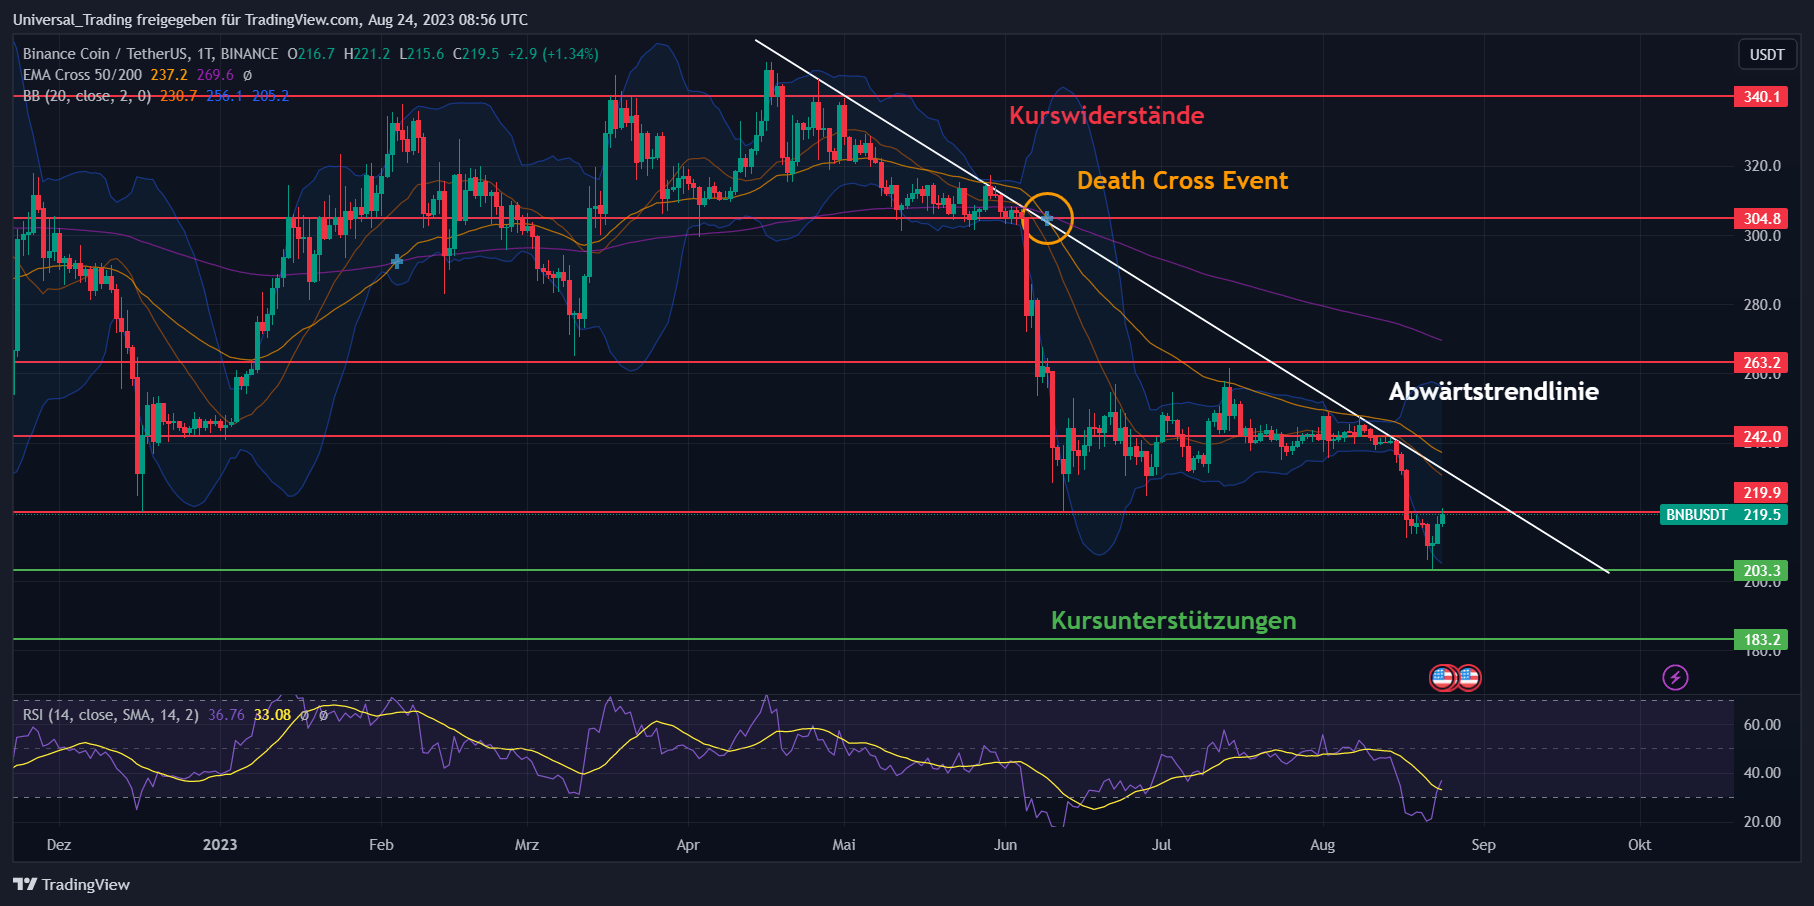This screenshot has height=906, width=1814.
Task: Click the lightning bolt event icon
Action: 1675,677
